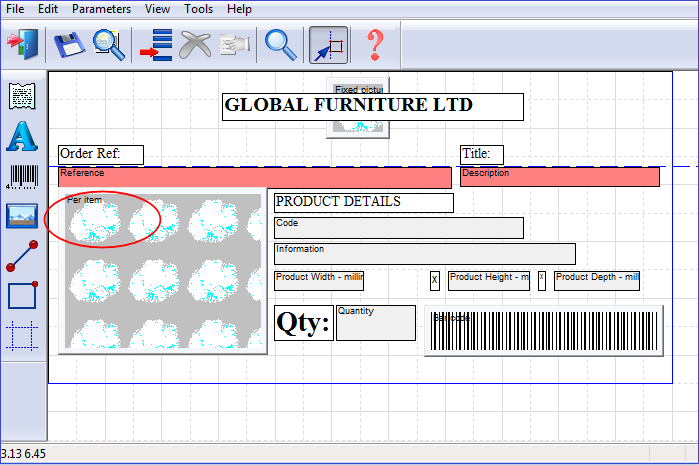
Task: Click the blue magnifying glass zoom icon
Action: [x=280, y=45]
